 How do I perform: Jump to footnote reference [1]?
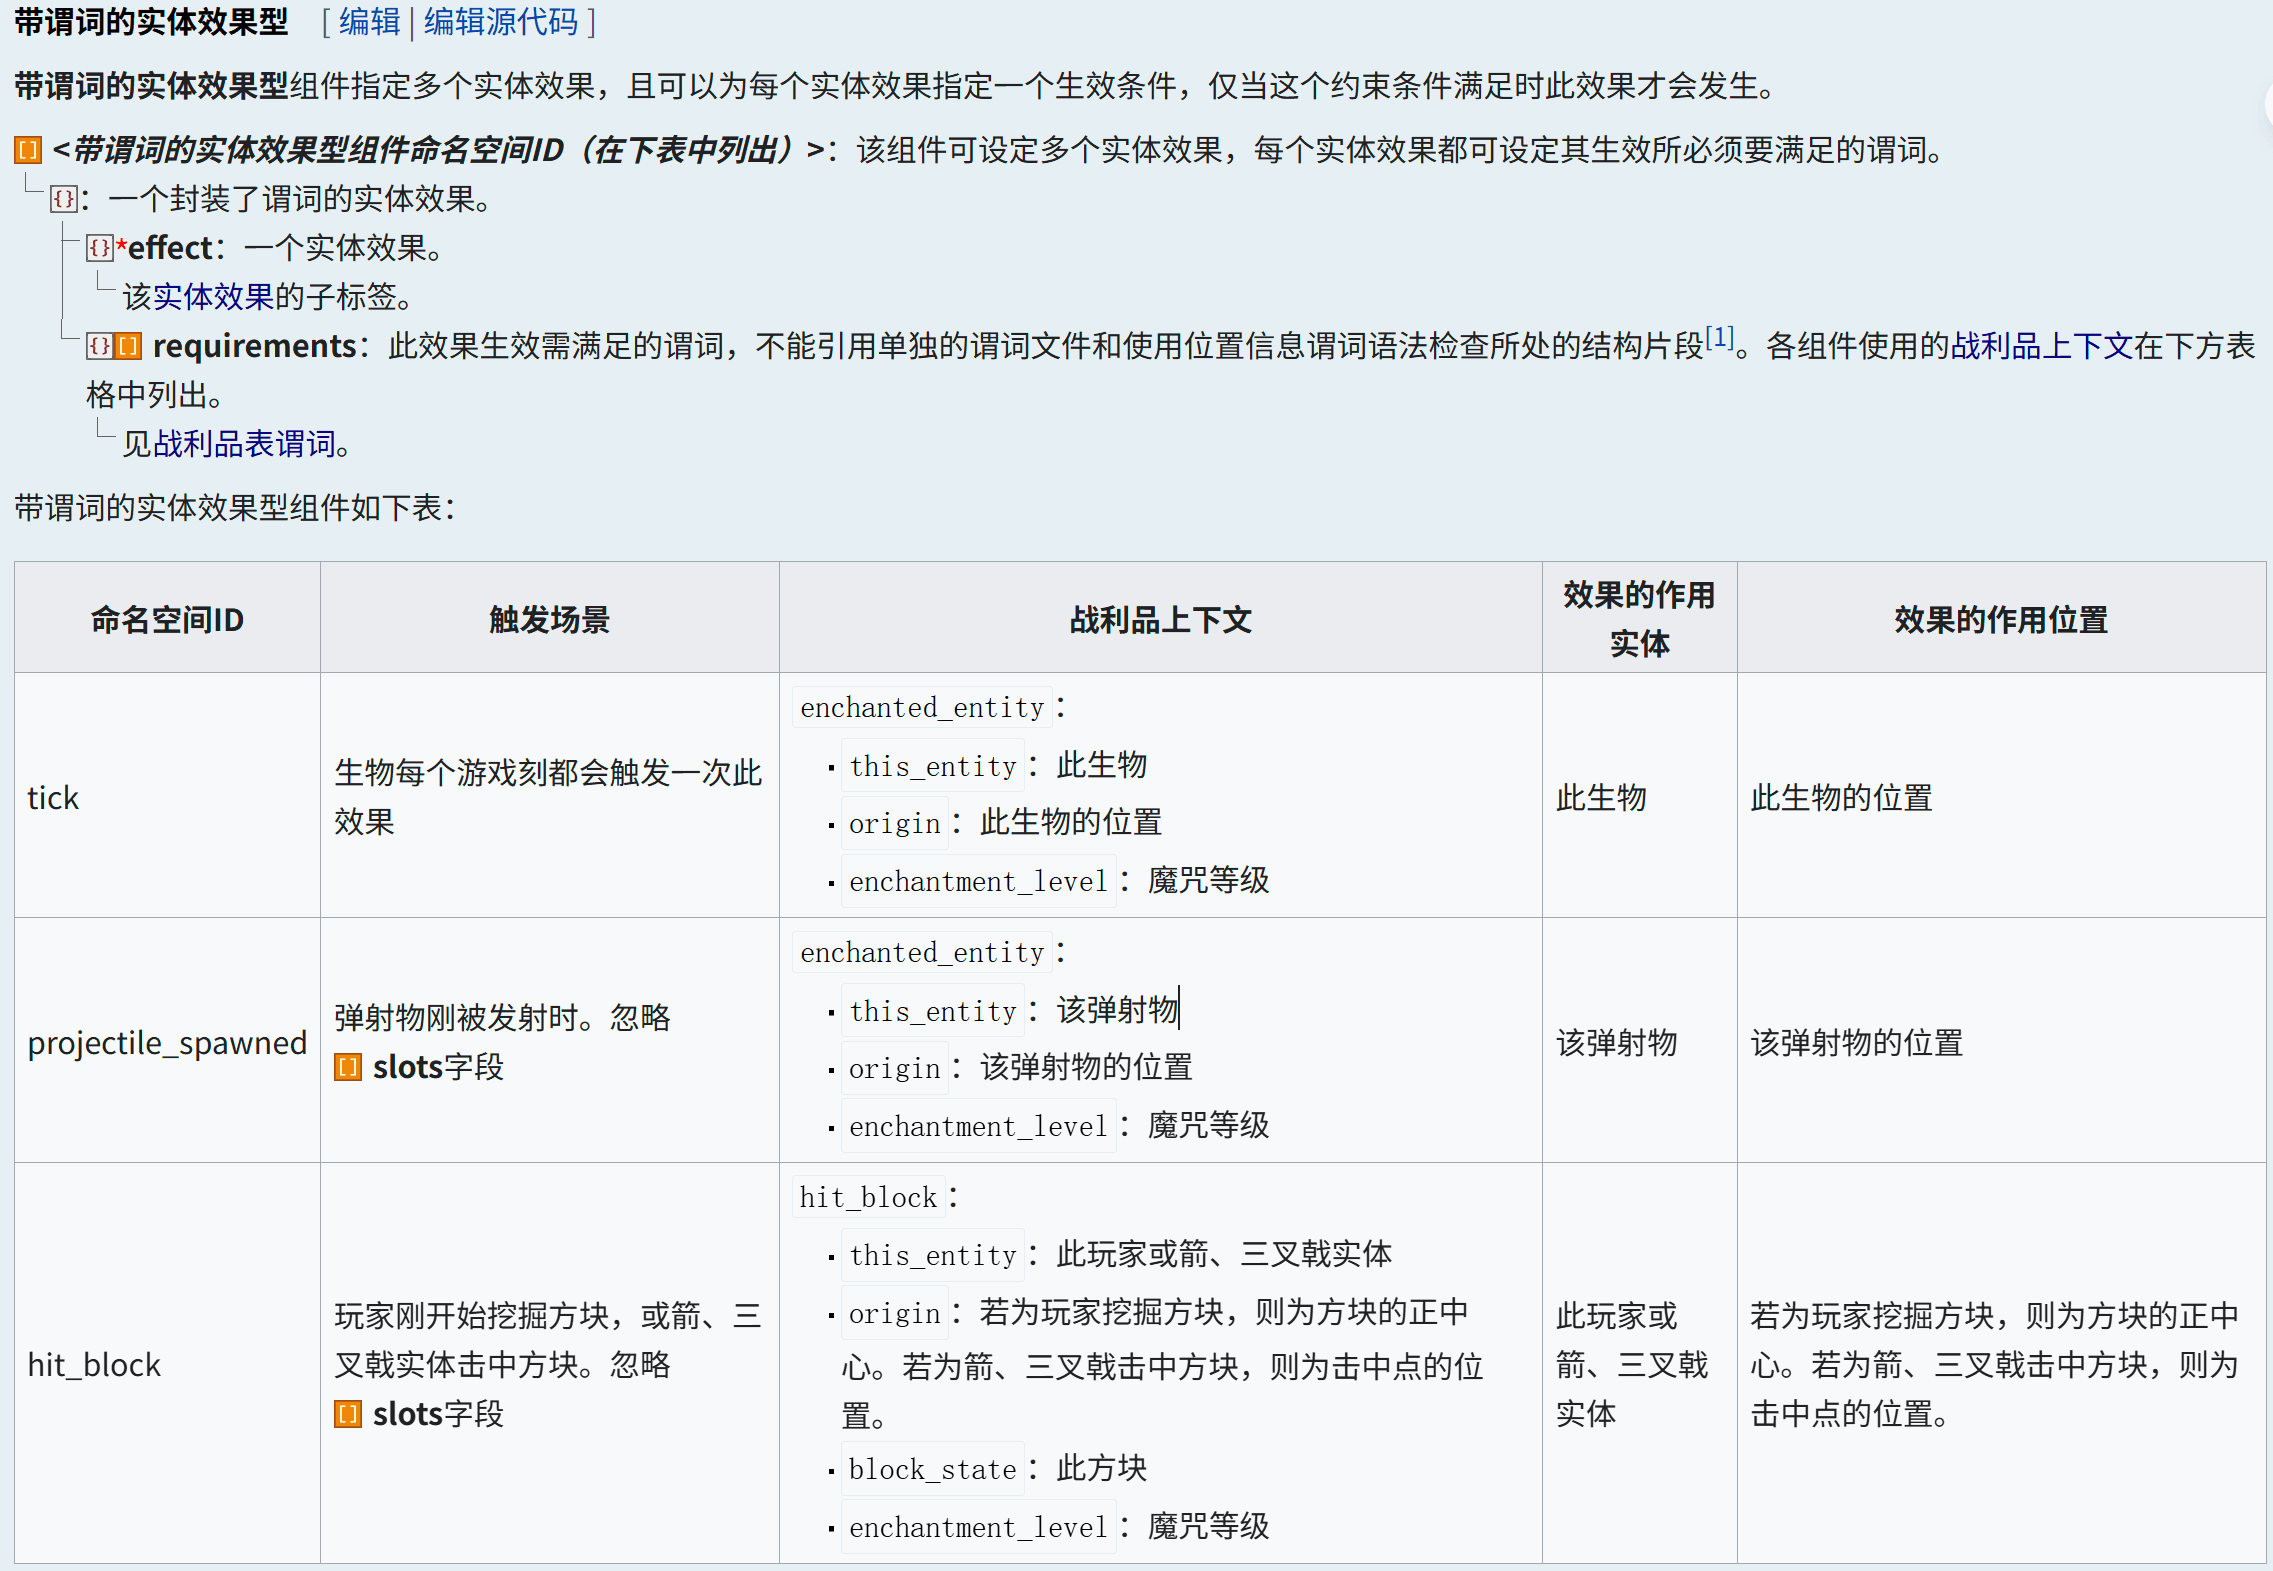[1719, 337]
